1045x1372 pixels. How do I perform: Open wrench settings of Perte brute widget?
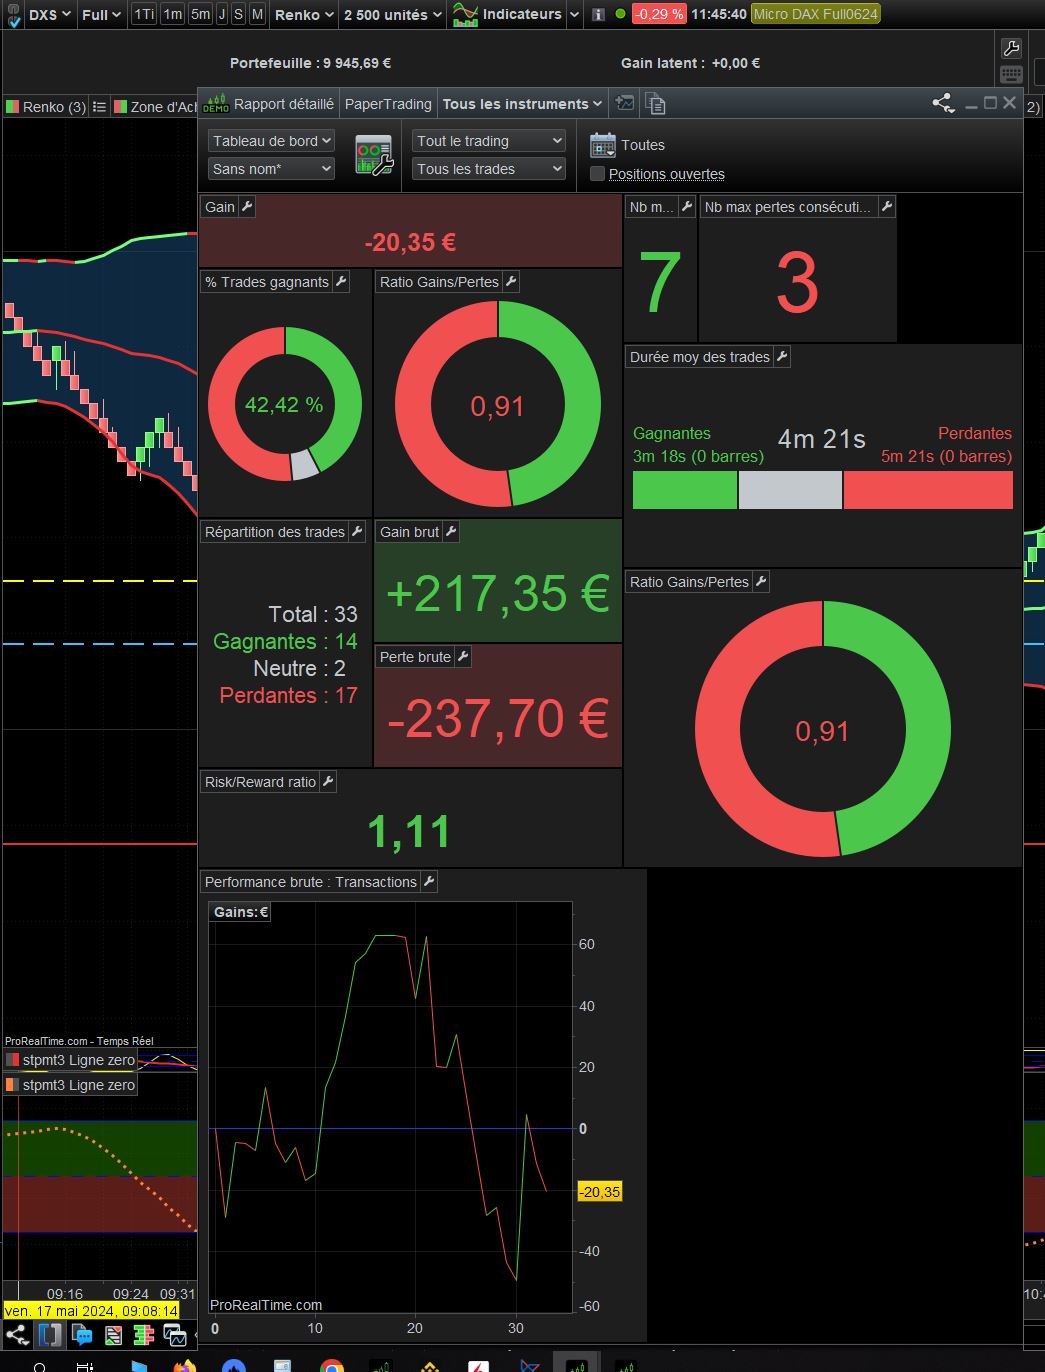(463, 657)
